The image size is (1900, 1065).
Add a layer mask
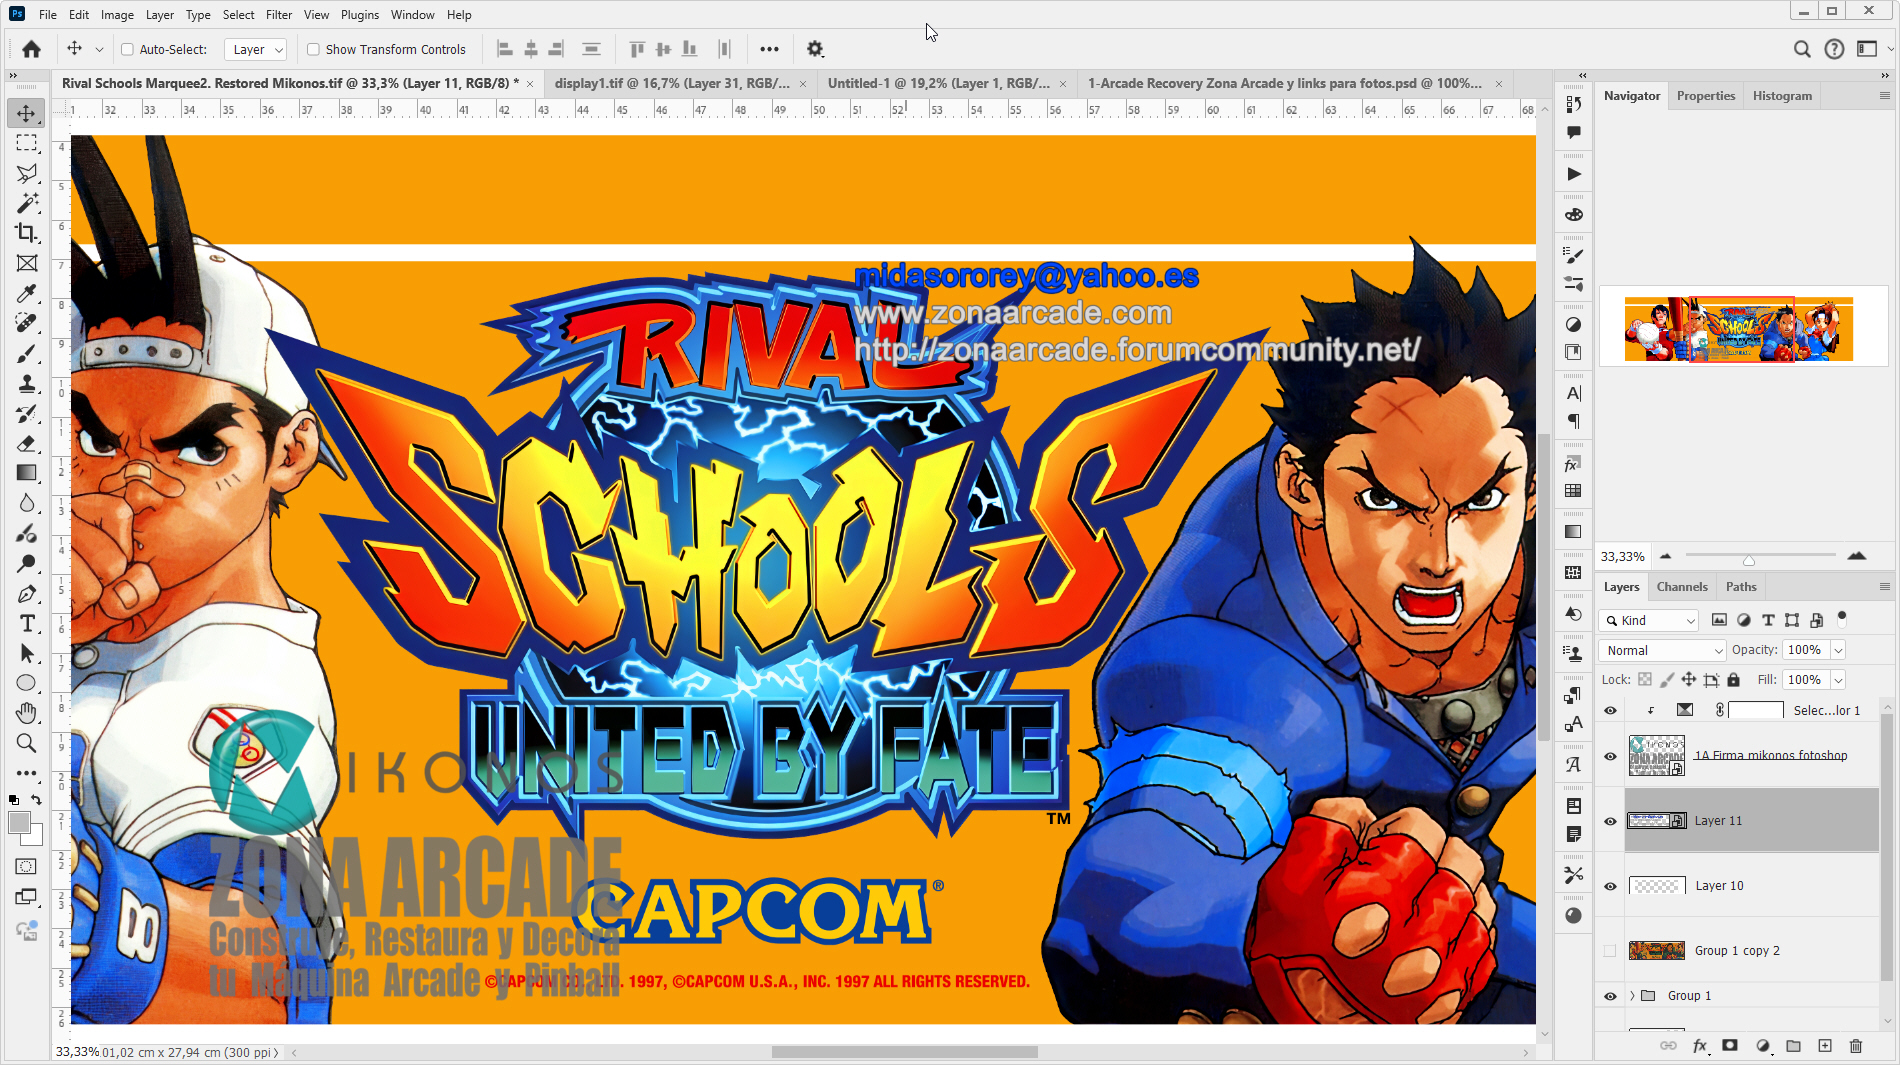1730,1046
